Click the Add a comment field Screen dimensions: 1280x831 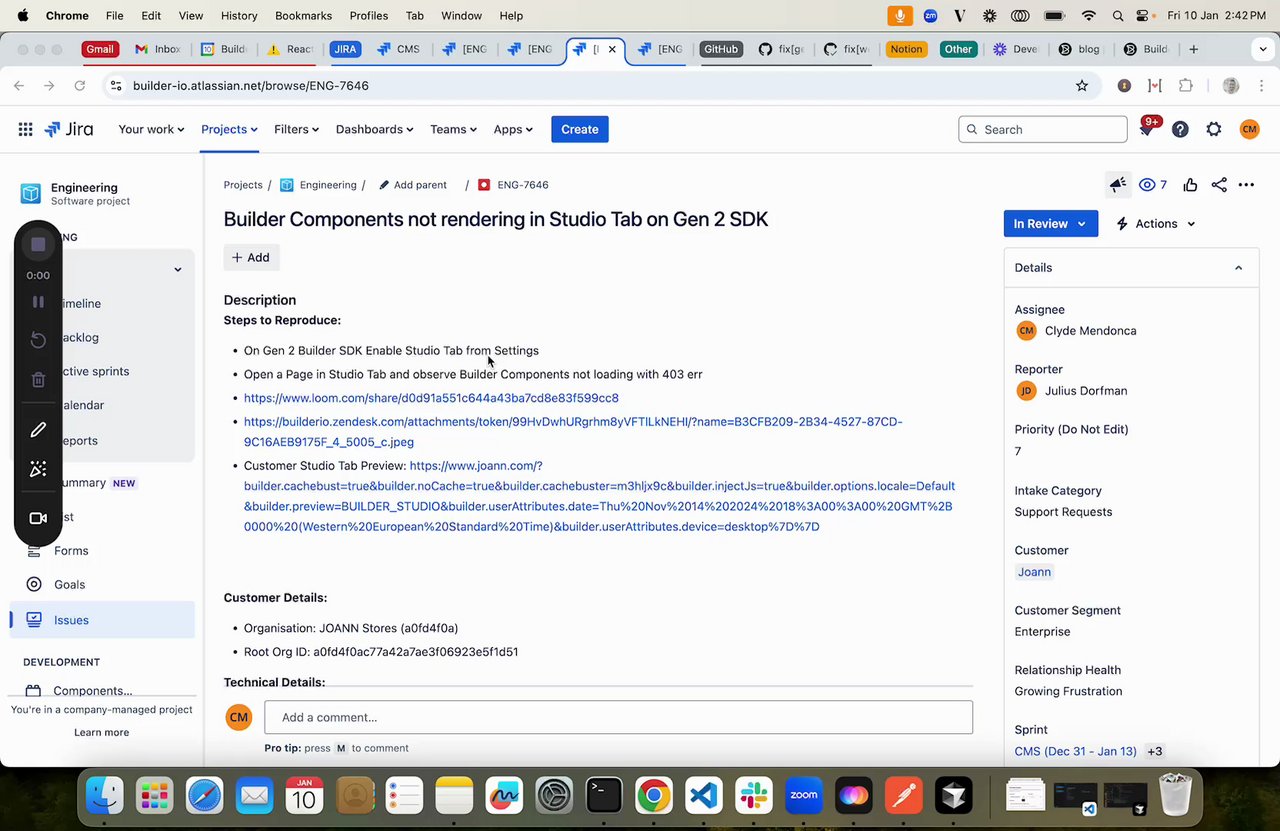pyautogui.click(x=618, y=717)
